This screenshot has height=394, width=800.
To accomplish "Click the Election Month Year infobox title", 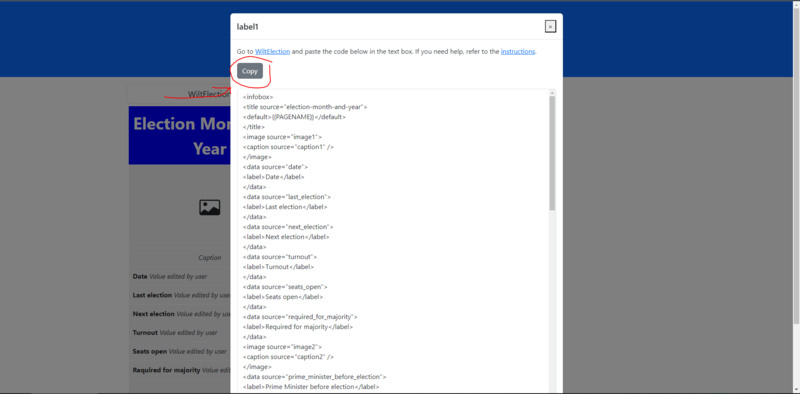I will (x=180, y=136).
